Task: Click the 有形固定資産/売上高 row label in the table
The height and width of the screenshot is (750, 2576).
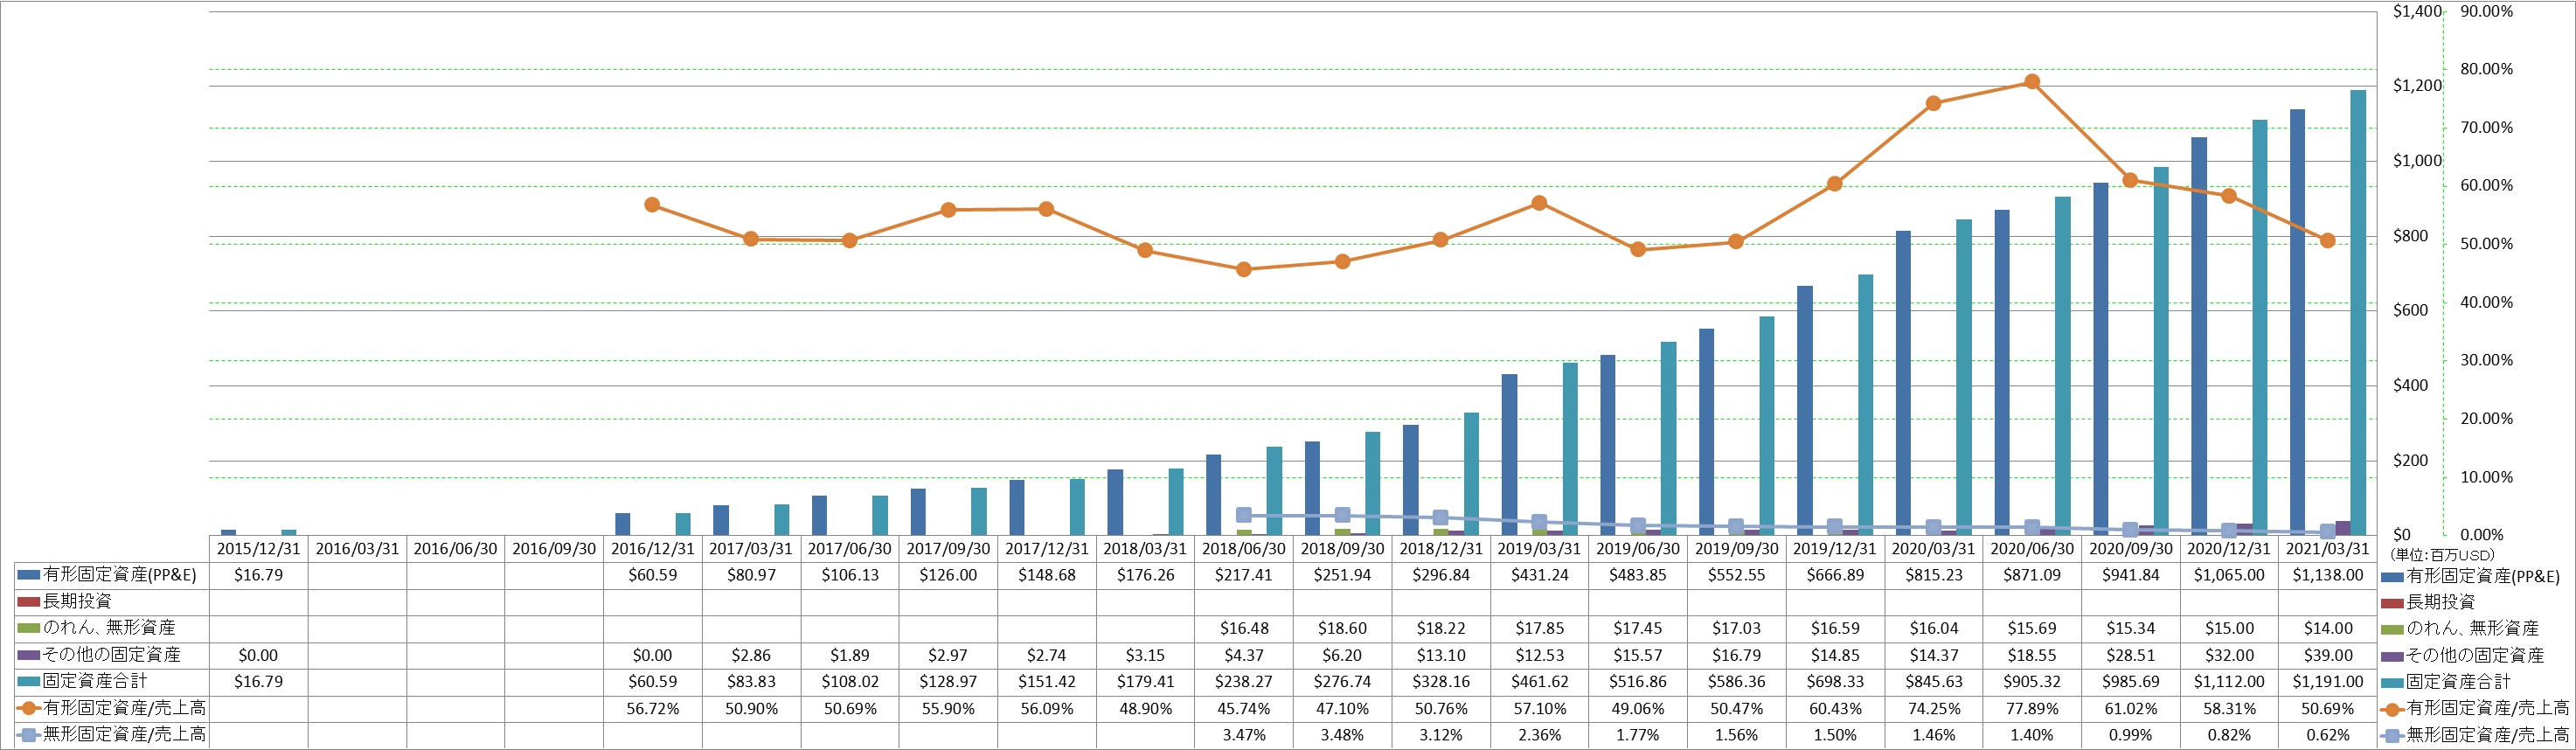Action: tap(124, 708)
